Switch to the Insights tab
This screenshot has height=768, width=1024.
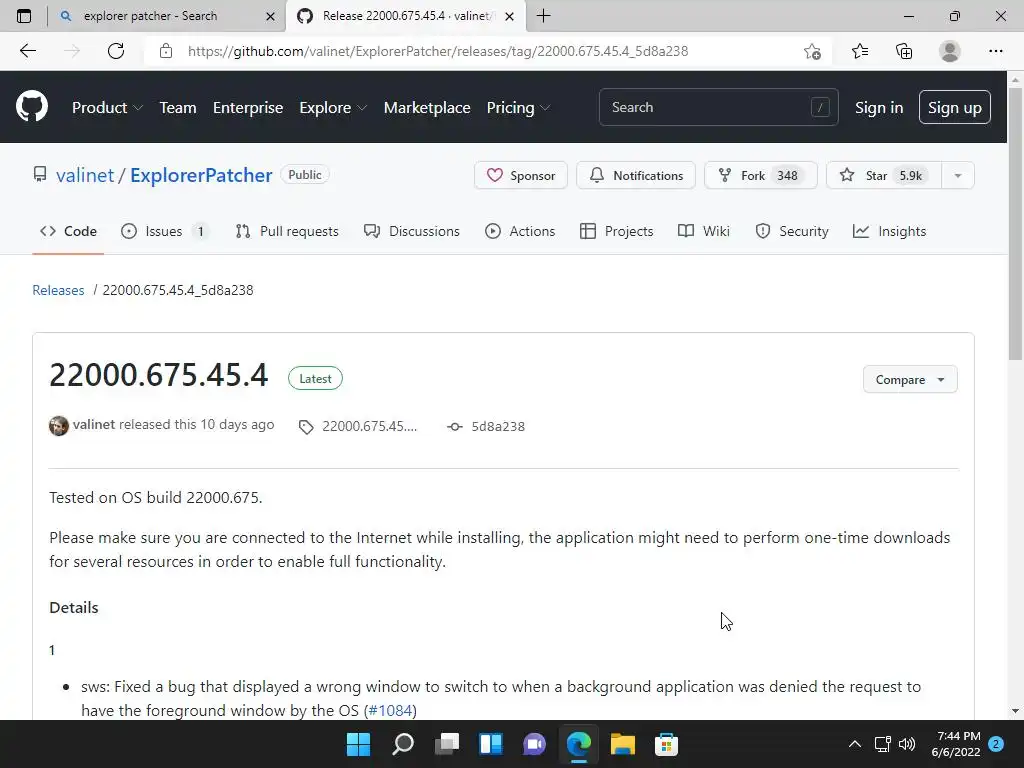click(x=889, y=231)
